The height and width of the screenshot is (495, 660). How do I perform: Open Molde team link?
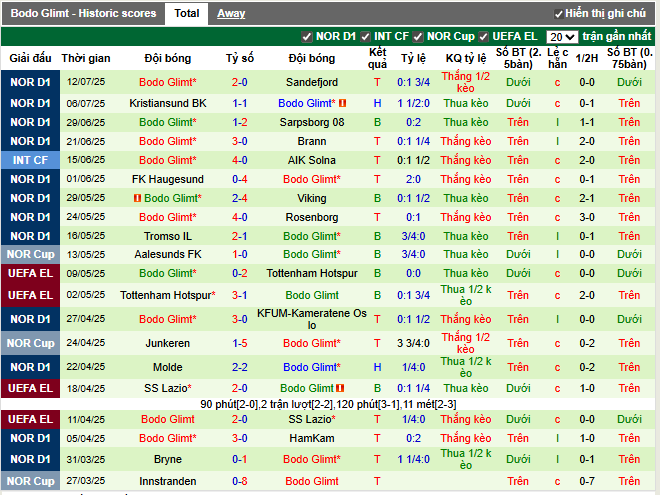[x=168, y=367]
